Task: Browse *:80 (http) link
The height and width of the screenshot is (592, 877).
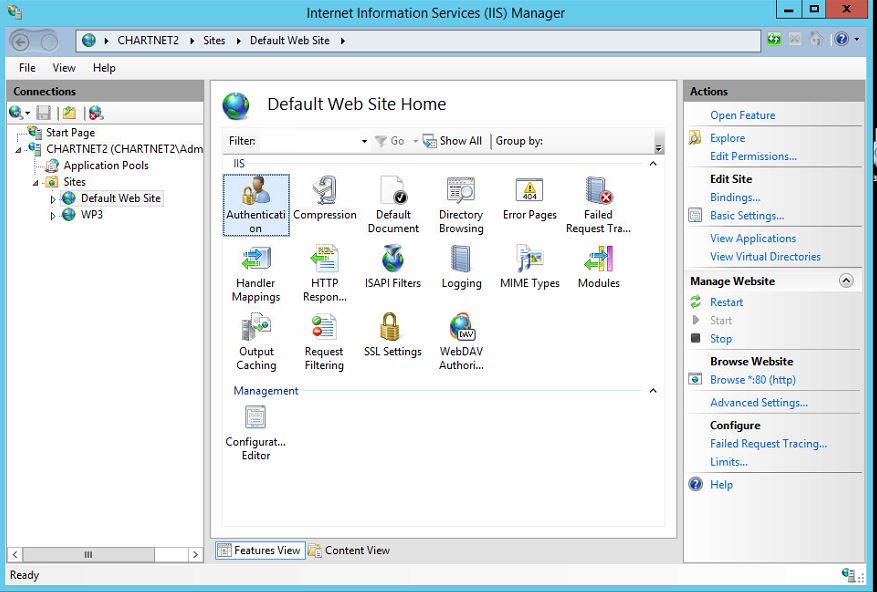Action: click(752, 380)
